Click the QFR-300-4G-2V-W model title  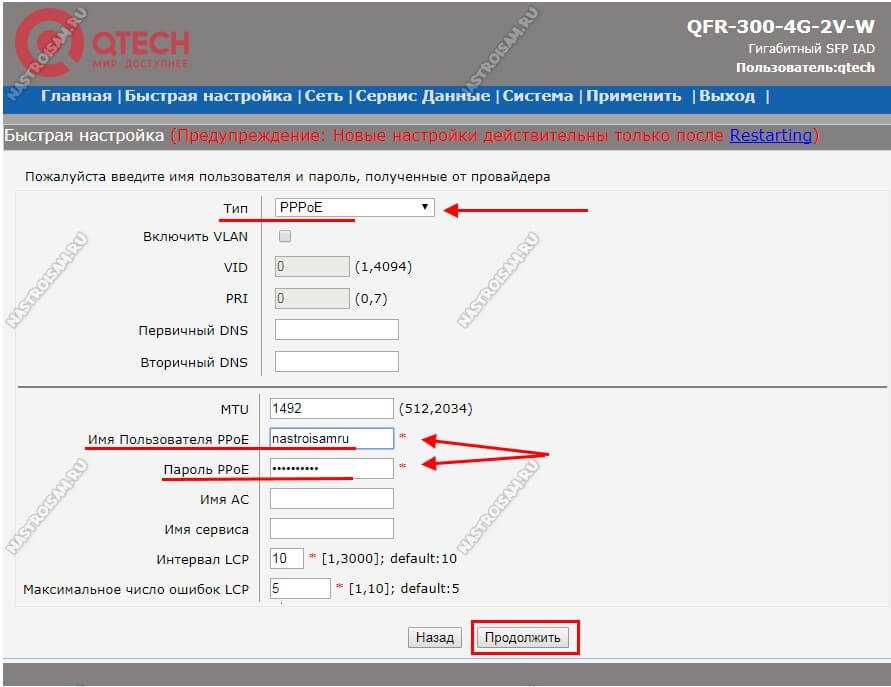(781, 26)
